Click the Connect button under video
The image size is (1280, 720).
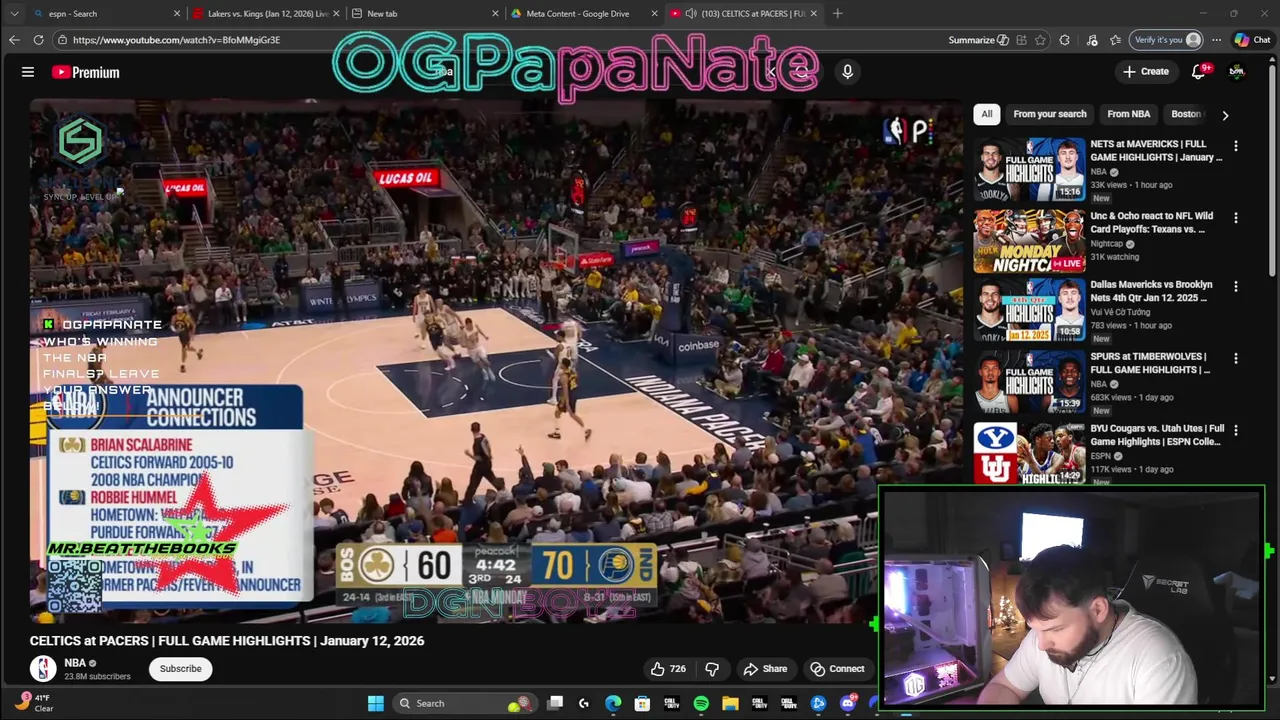tap(837, 669)
